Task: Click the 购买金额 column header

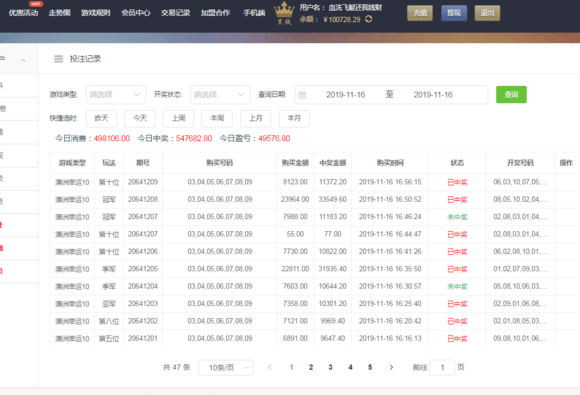Action: (x=295, y=163)
